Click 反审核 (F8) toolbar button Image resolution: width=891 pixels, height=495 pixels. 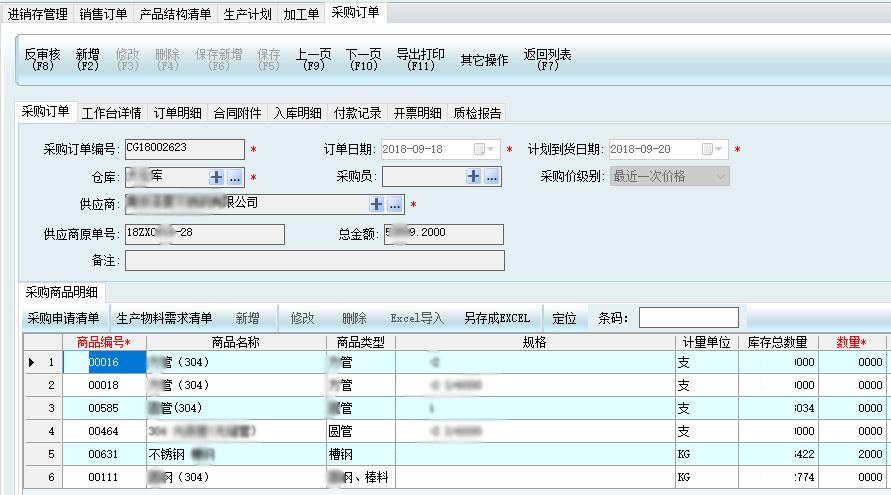point(43,60)
